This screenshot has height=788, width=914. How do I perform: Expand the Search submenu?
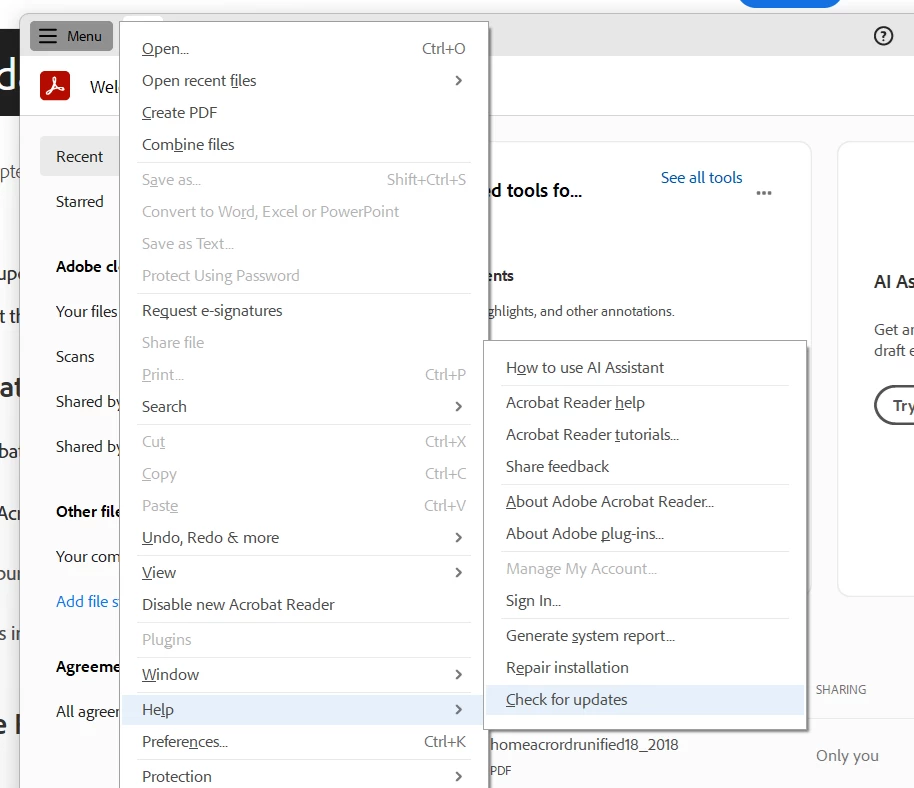(x=304, y=407)
